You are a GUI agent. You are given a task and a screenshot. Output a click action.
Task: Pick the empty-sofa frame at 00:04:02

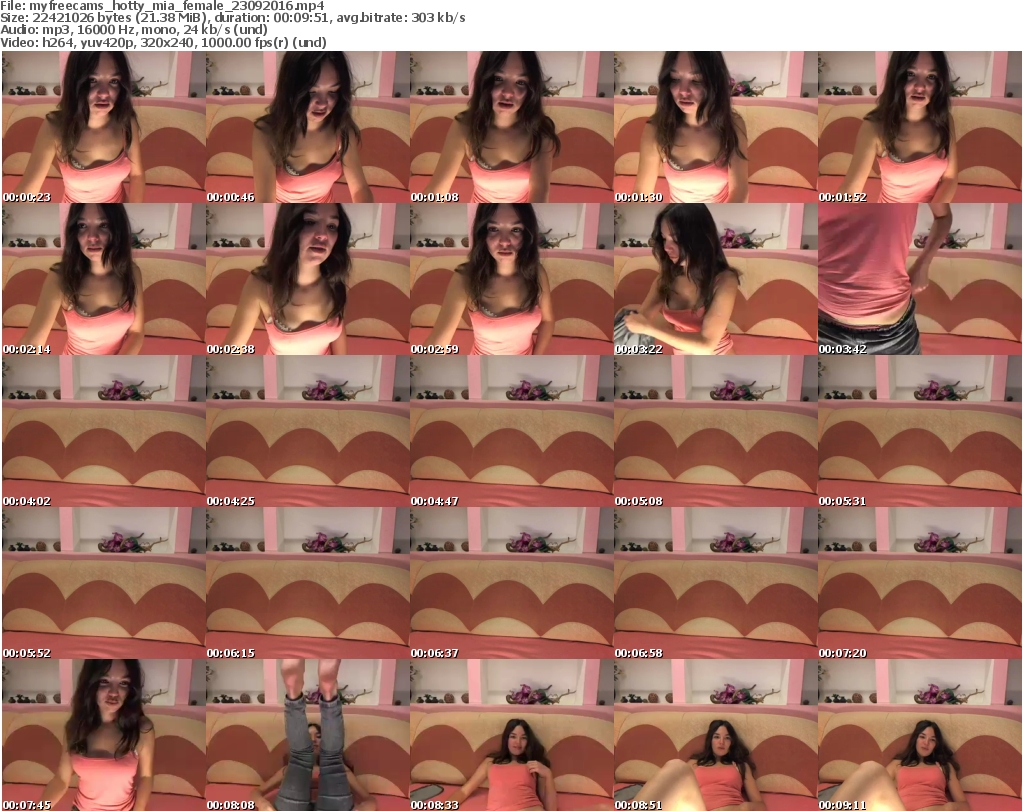[x=104, y=432]
